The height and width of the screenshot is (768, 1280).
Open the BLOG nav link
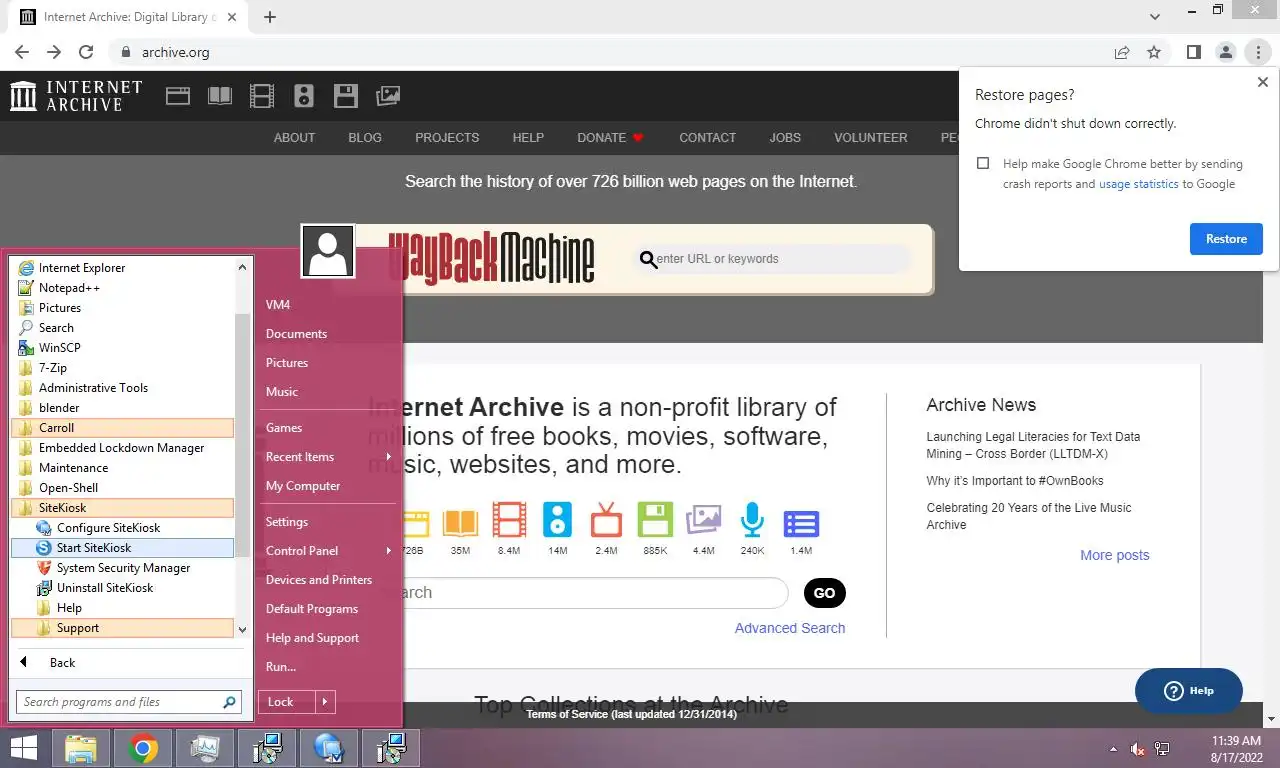365,138
